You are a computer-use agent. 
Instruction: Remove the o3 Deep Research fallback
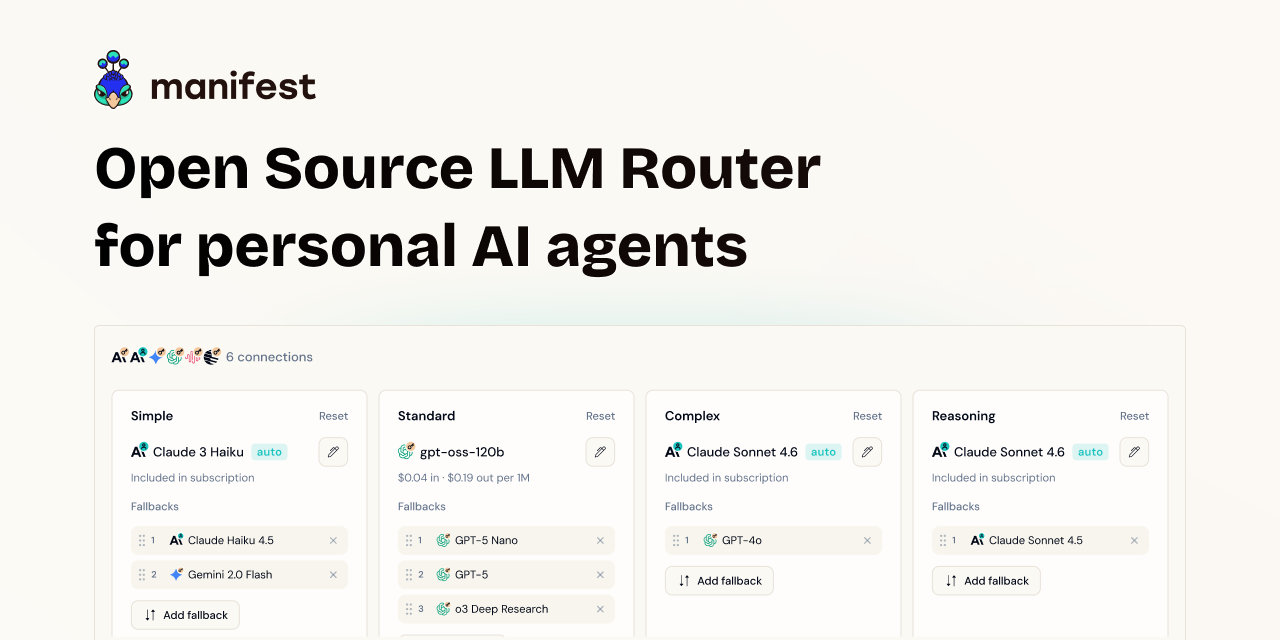point(600,609)
